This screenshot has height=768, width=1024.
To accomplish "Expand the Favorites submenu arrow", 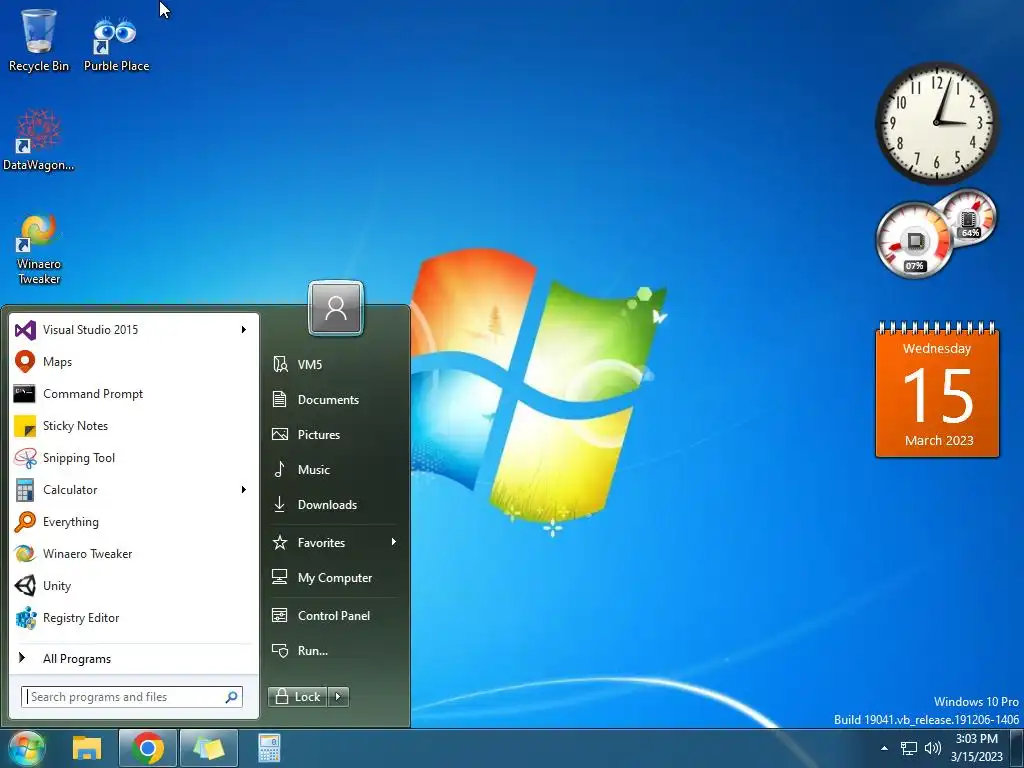I will pos(393,542).
